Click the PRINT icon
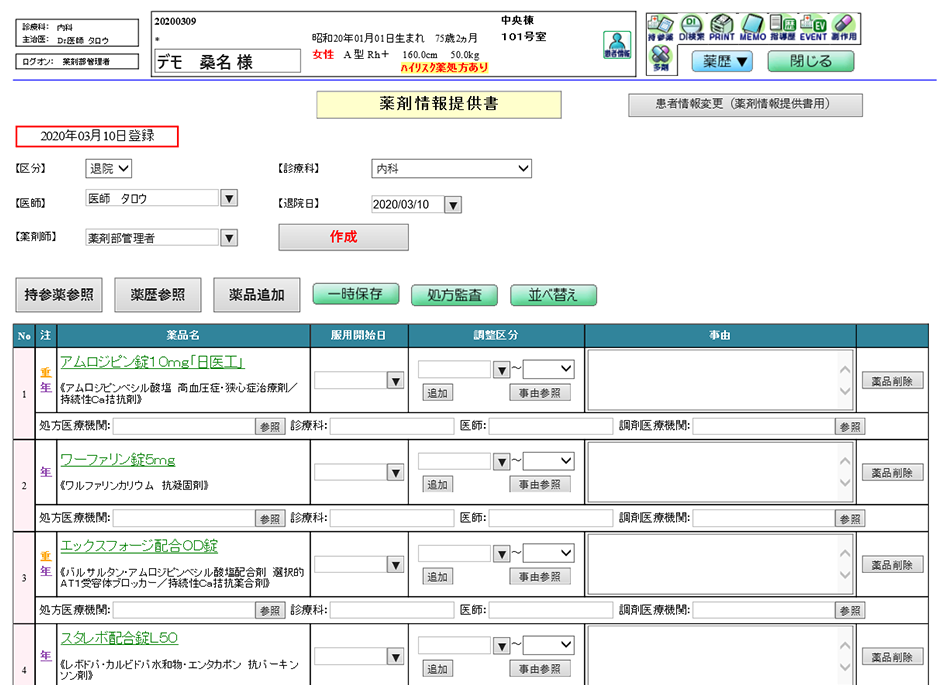 (722, 28)
